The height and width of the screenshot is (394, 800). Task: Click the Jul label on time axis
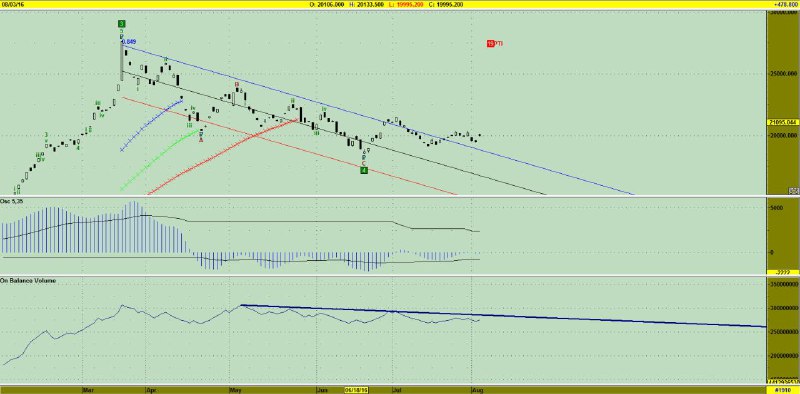(396, 390)
